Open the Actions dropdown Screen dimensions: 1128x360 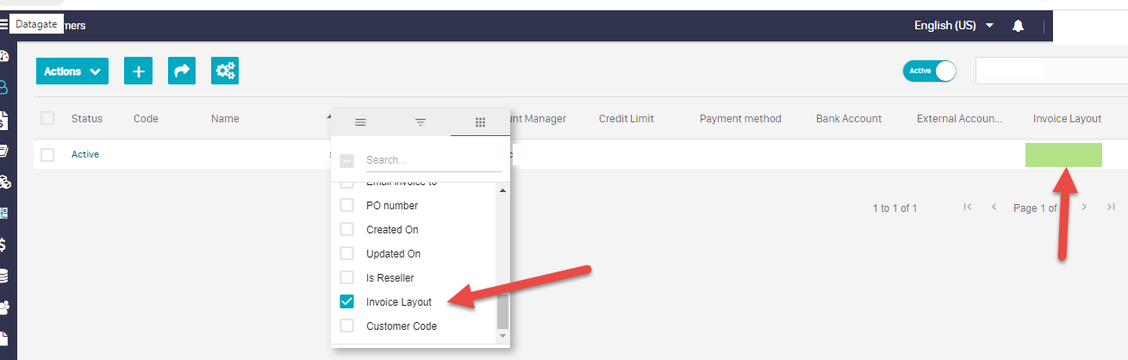point(72,71)
